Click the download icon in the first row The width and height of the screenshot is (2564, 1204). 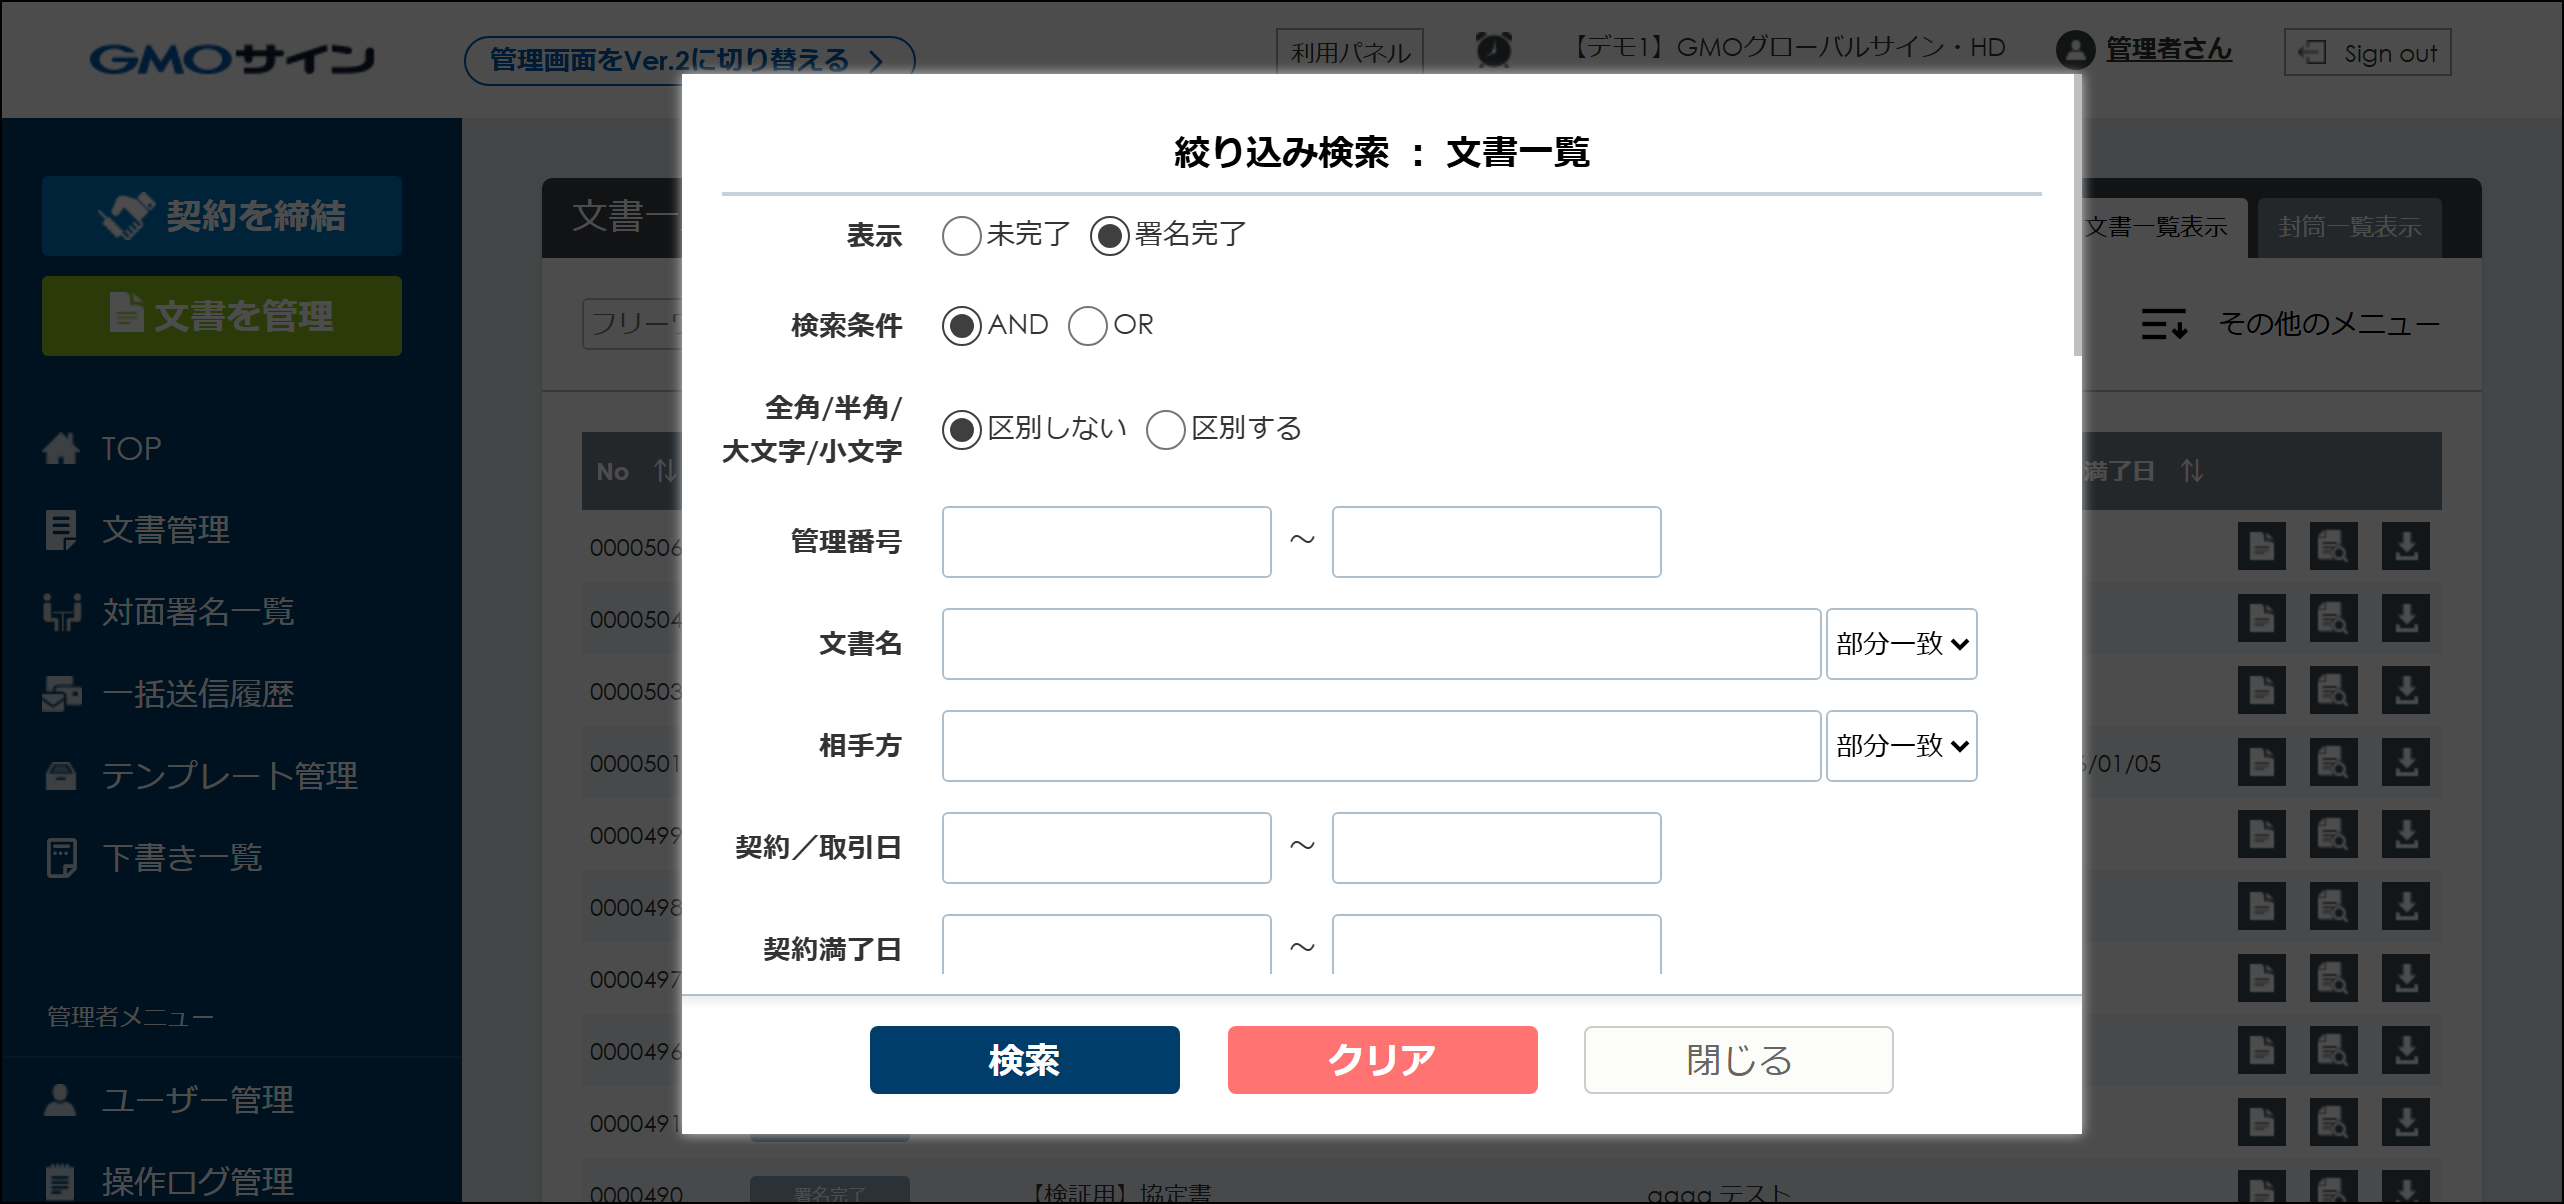click(2405, 547)
